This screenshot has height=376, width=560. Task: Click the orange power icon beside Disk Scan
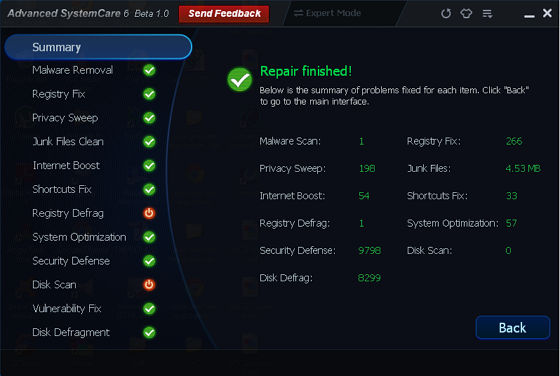click(149, 285)
